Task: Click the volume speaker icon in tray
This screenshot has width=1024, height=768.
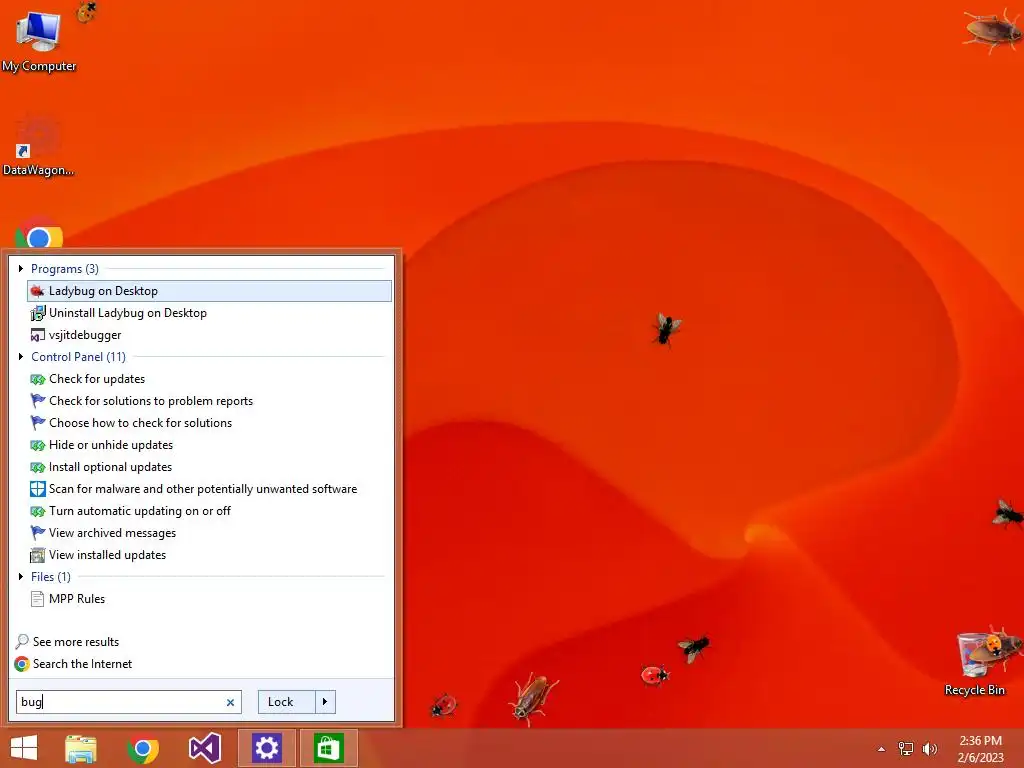Action: (929, 749)
